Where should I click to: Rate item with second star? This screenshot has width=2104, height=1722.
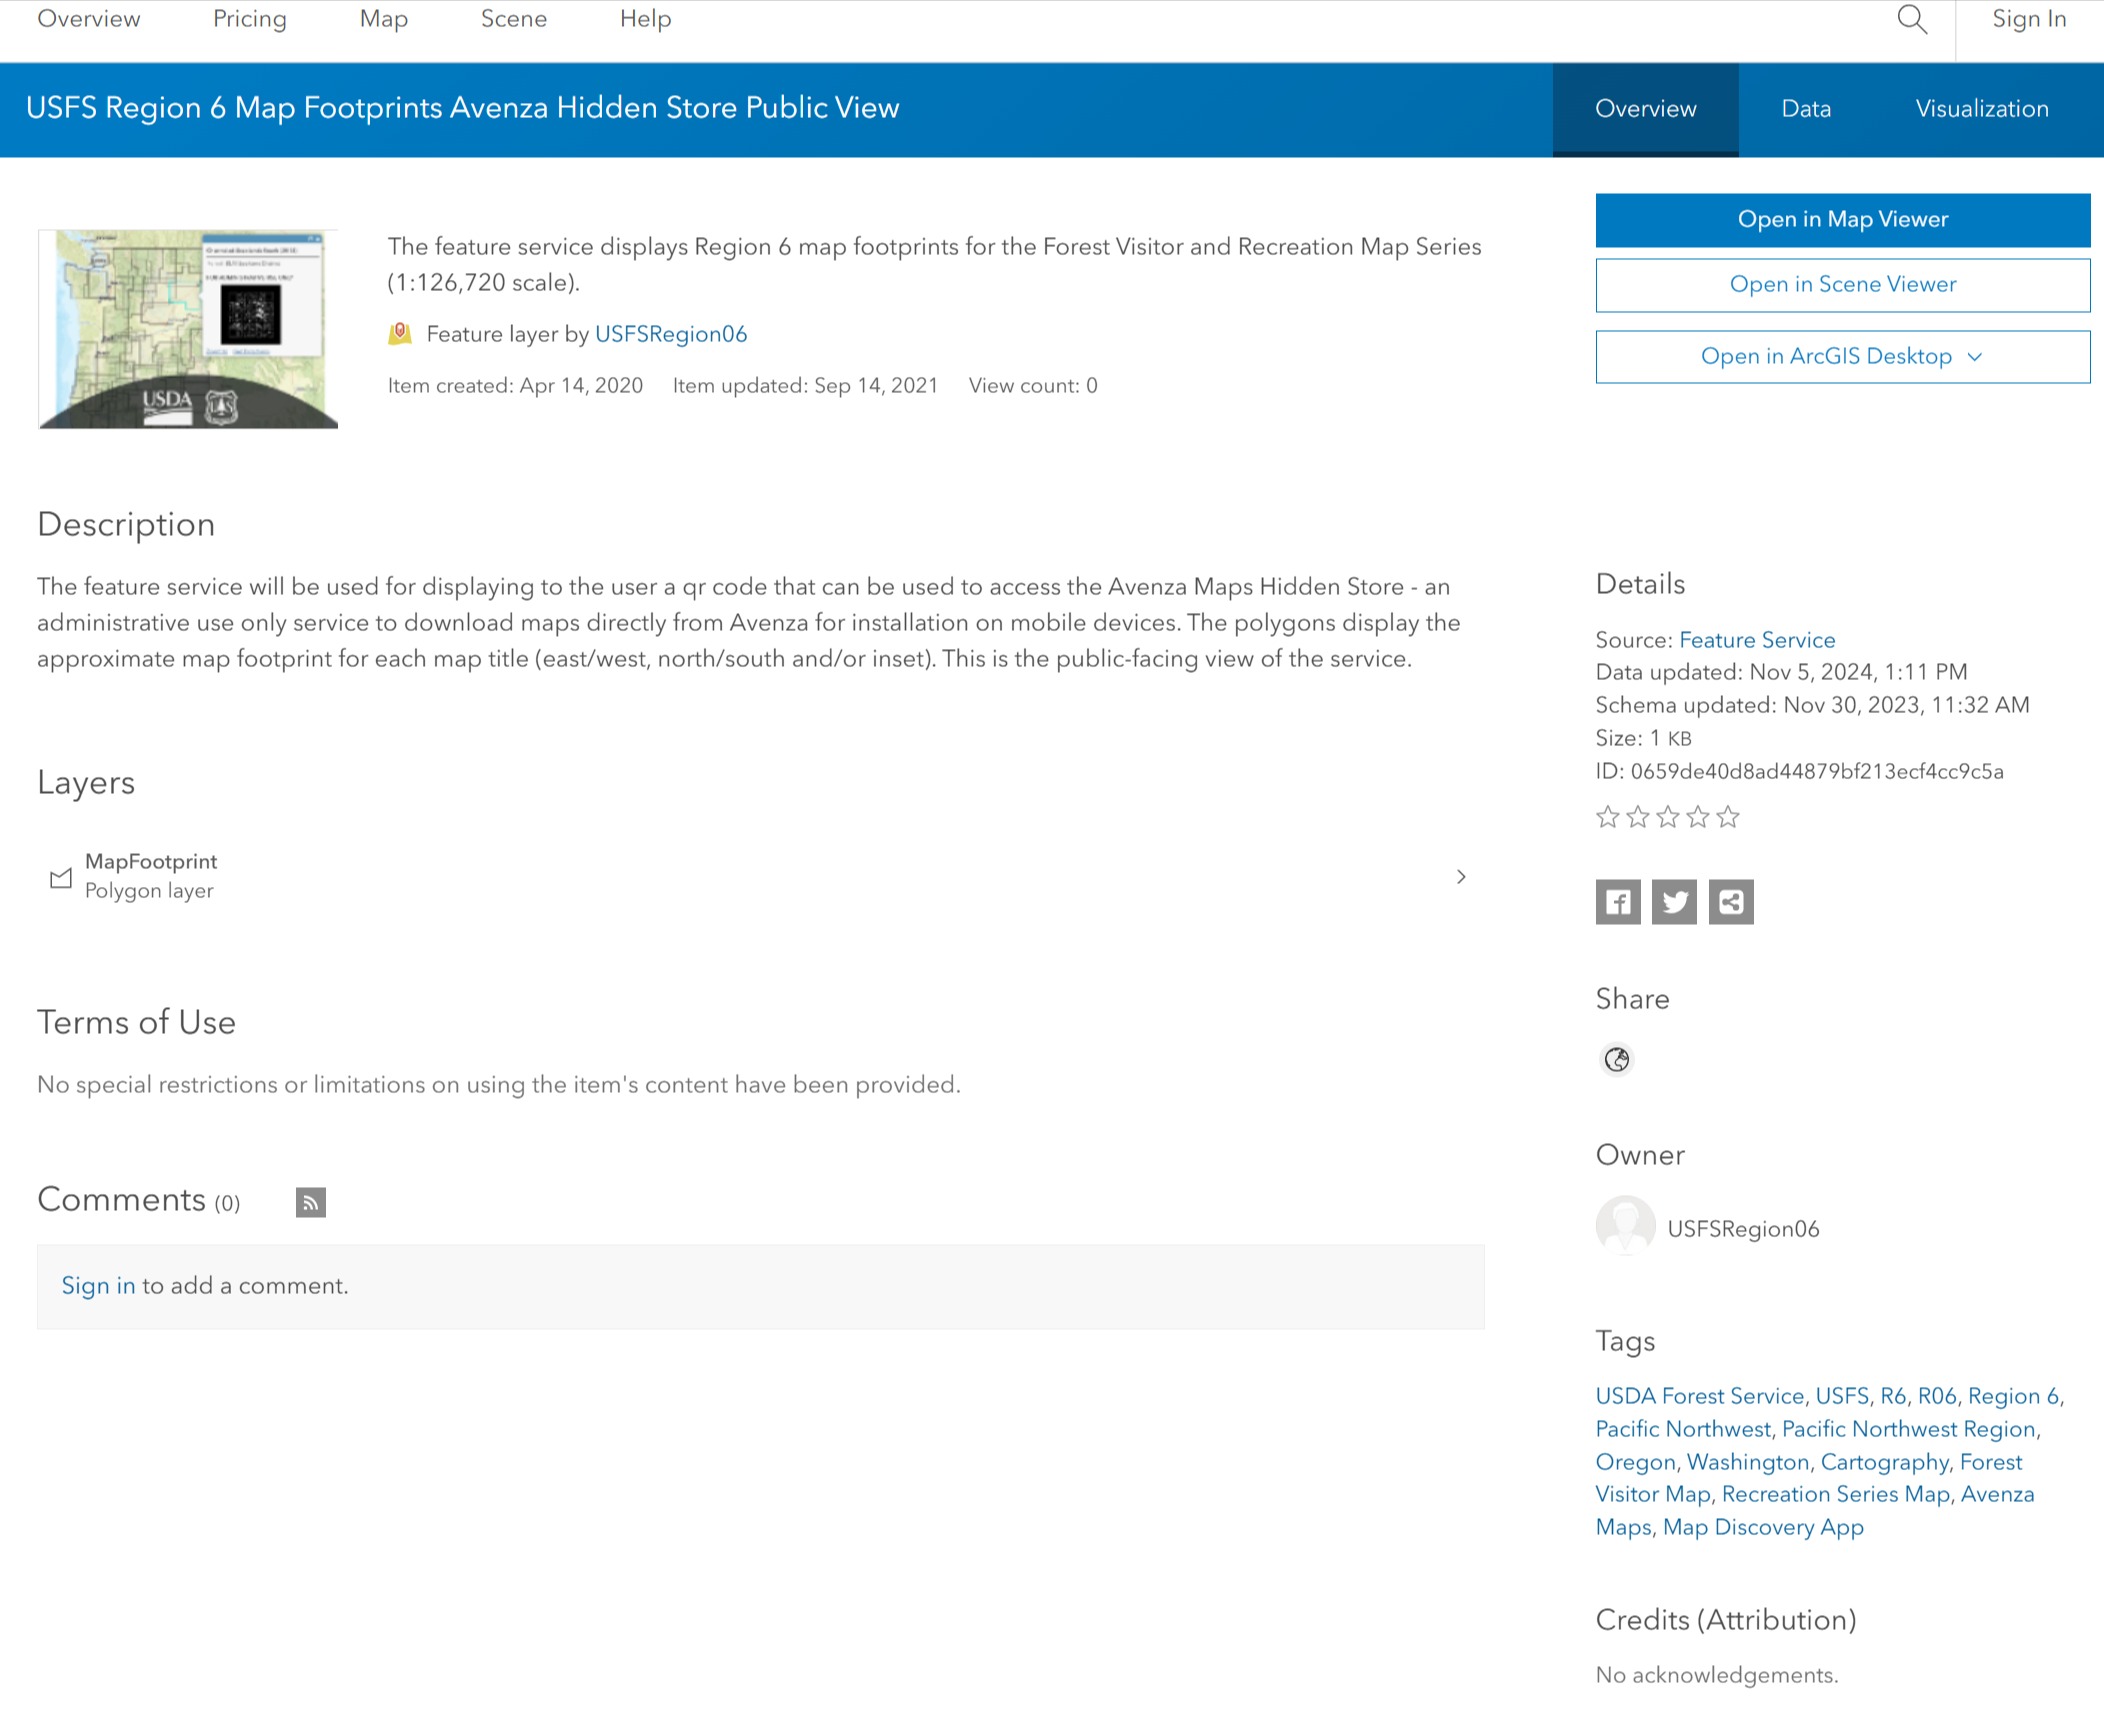pos(1638,817)
